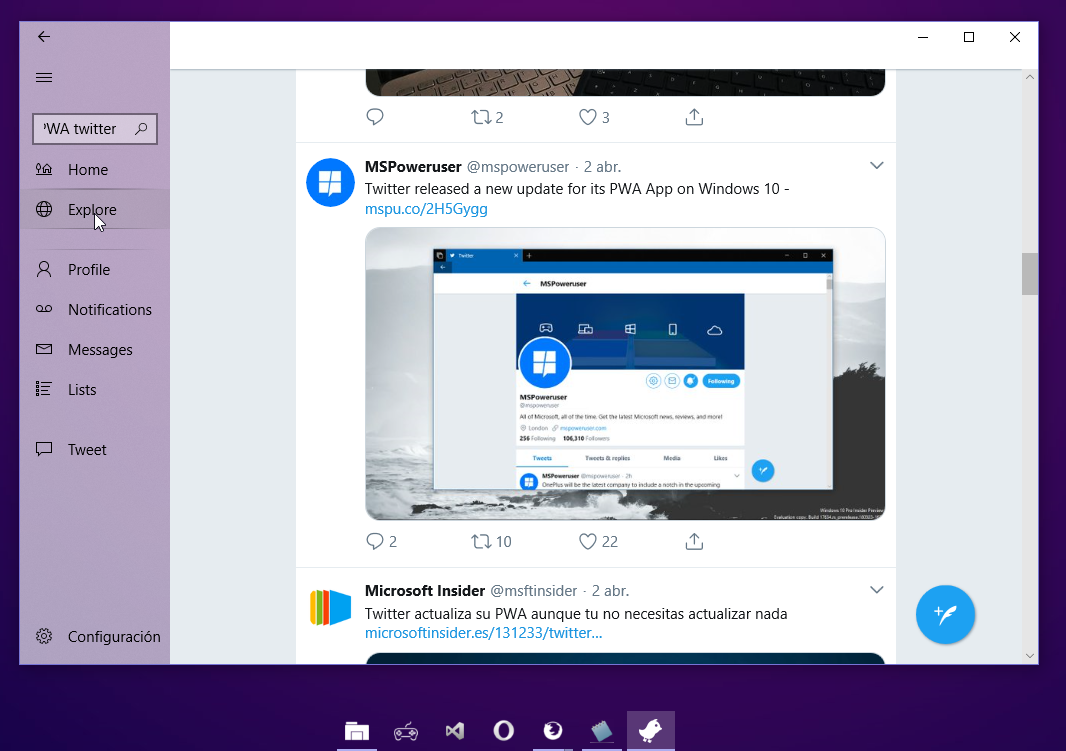Launch Twitter from the Windows taskbar

(x=650, y=730)
